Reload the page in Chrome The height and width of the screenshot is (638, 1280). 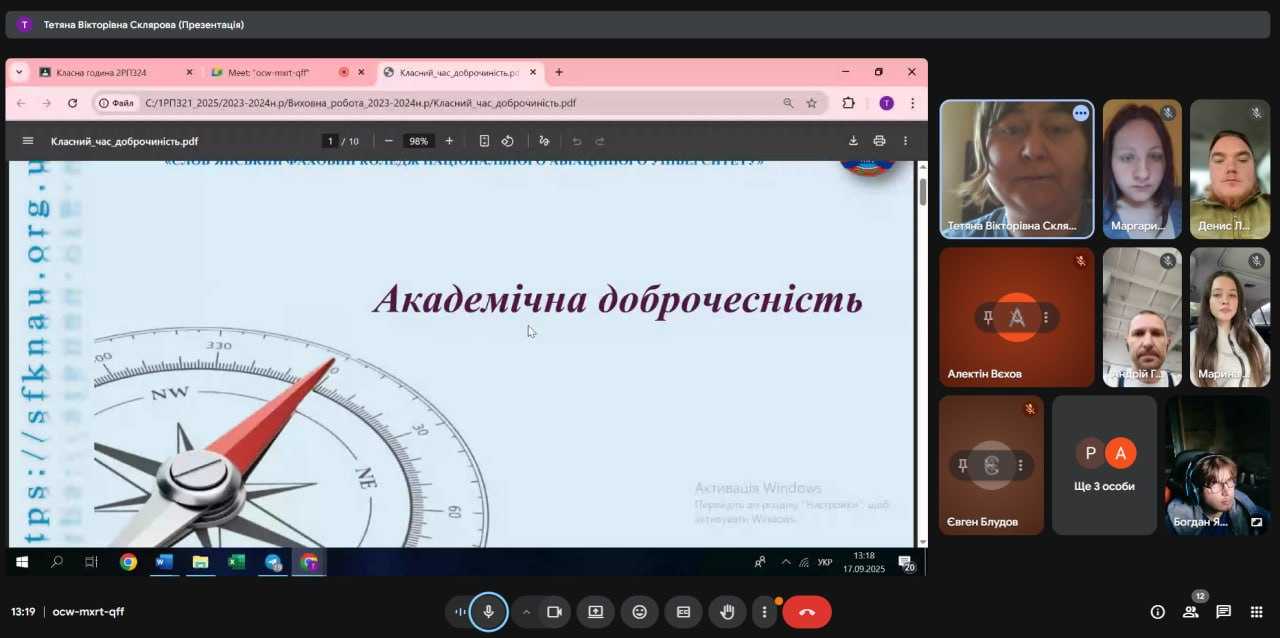(72, 103)
